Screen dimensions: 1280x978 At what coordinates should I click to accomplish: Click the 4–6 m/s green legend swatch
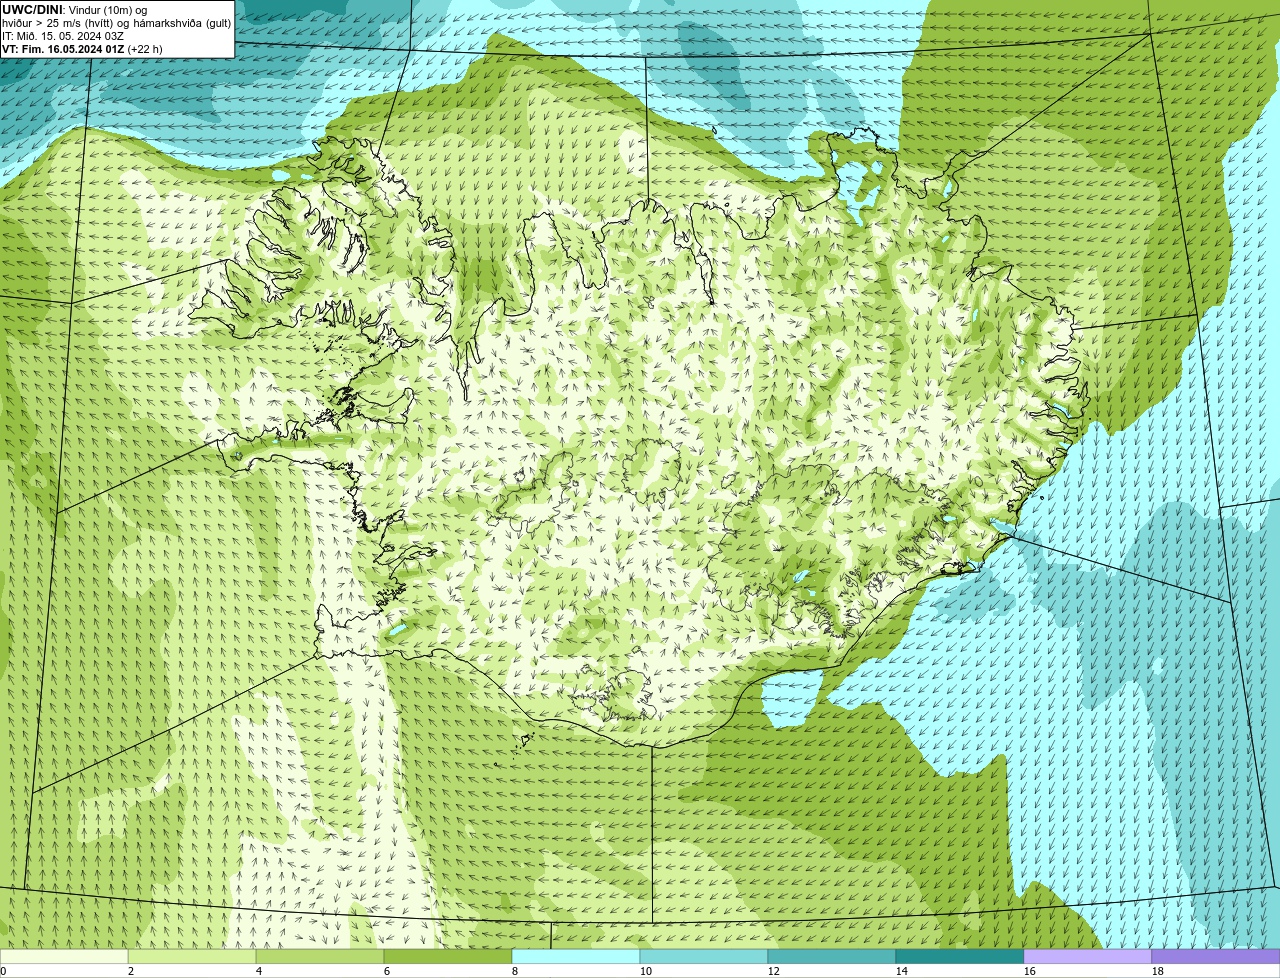tap(320, 957)
